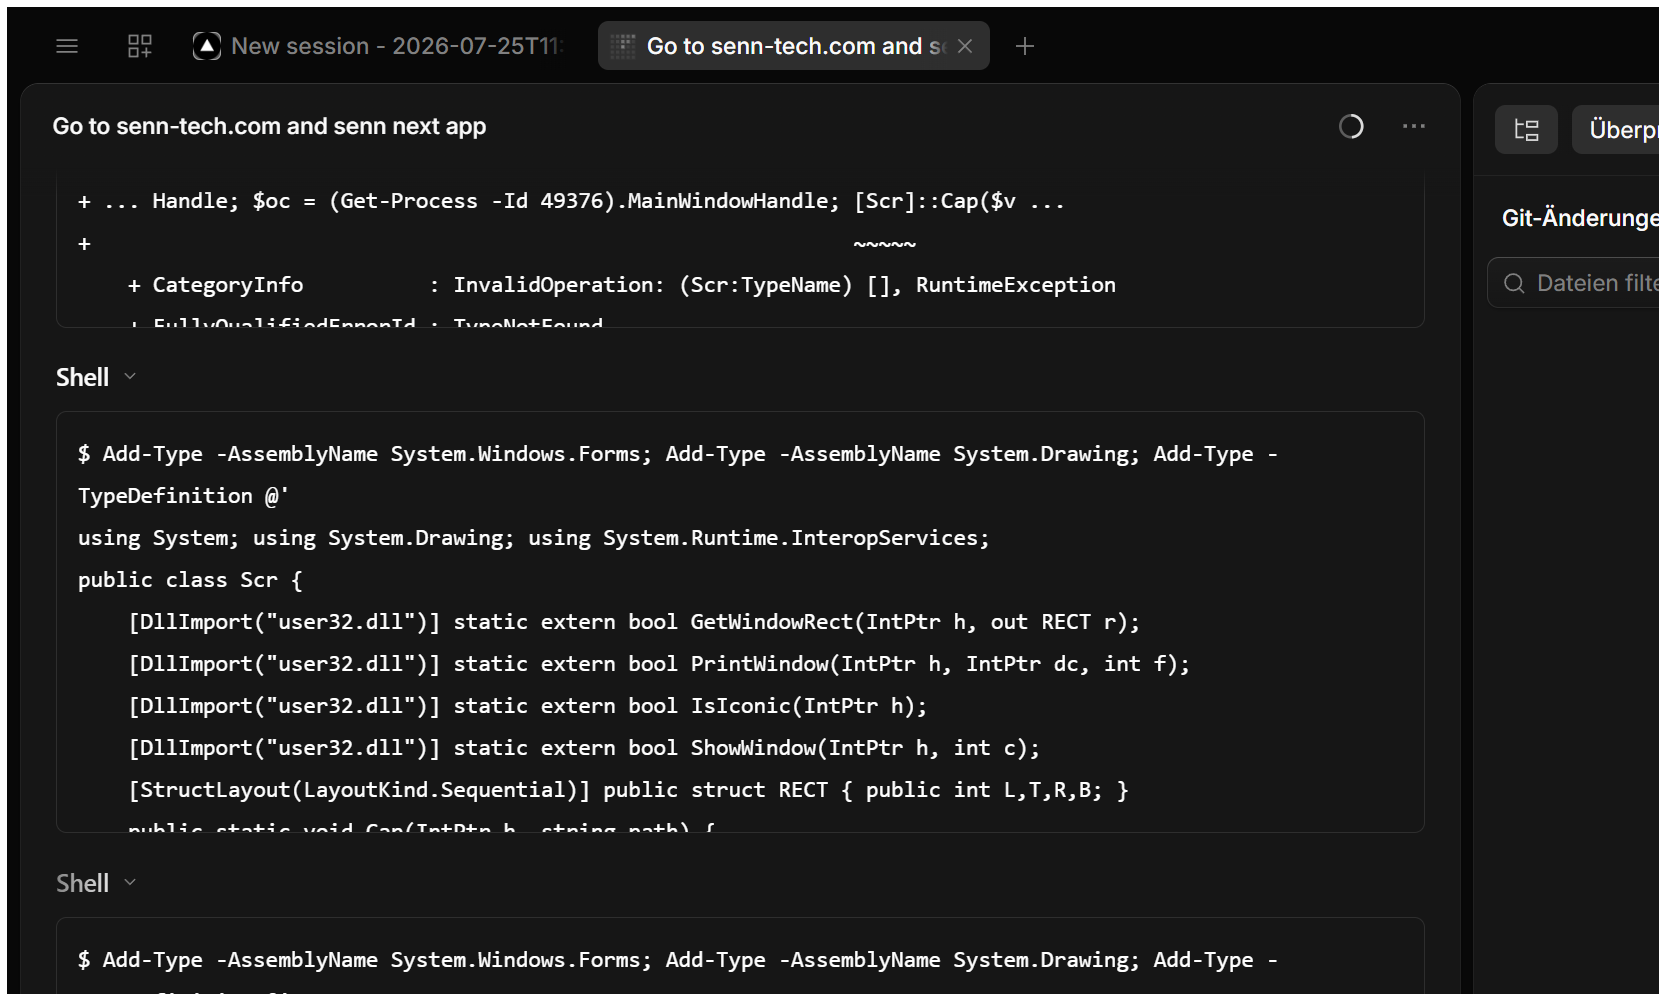The image size is (1659, 994).
Task: Focus the Dateien filtern search field
Action: [x=1573, y=283]
